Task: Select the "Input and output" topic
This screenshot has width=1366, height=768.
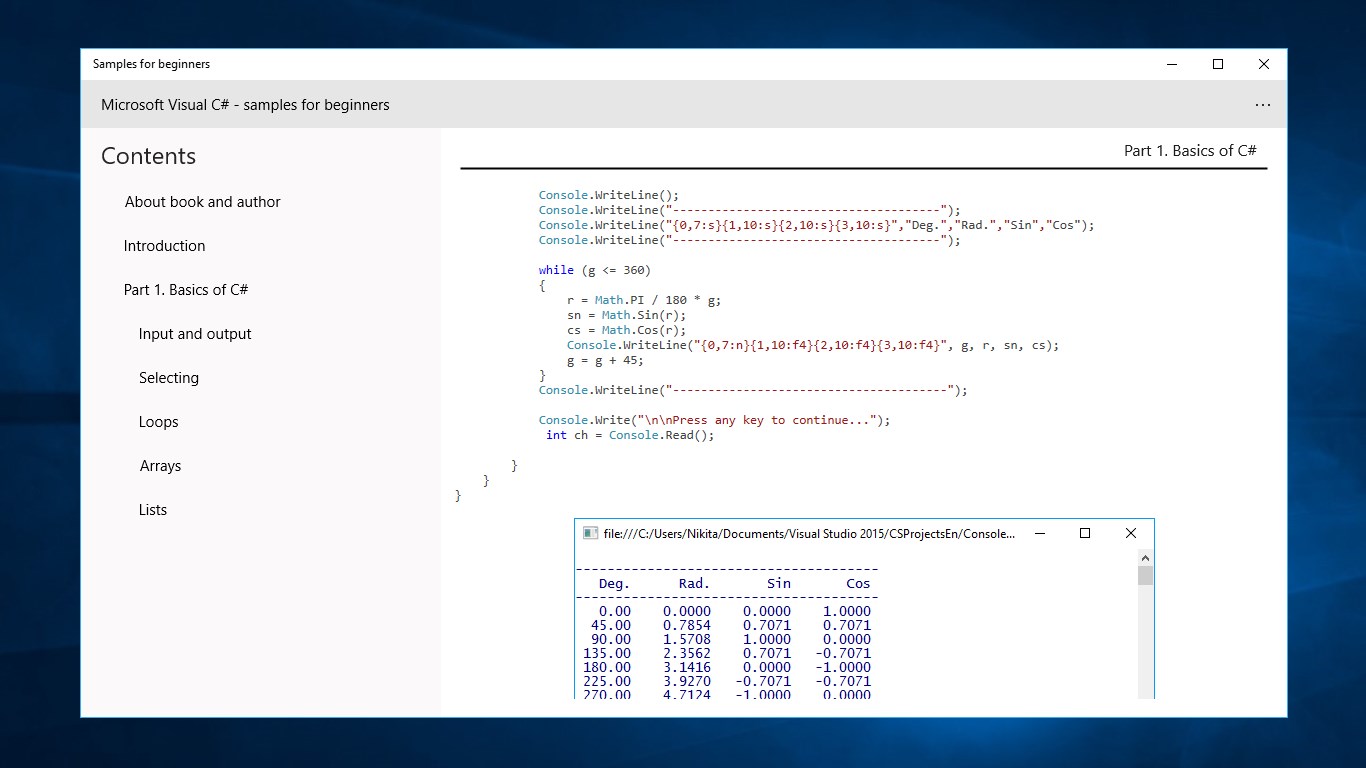Action: pyautogui.click(x=195, y=333)
